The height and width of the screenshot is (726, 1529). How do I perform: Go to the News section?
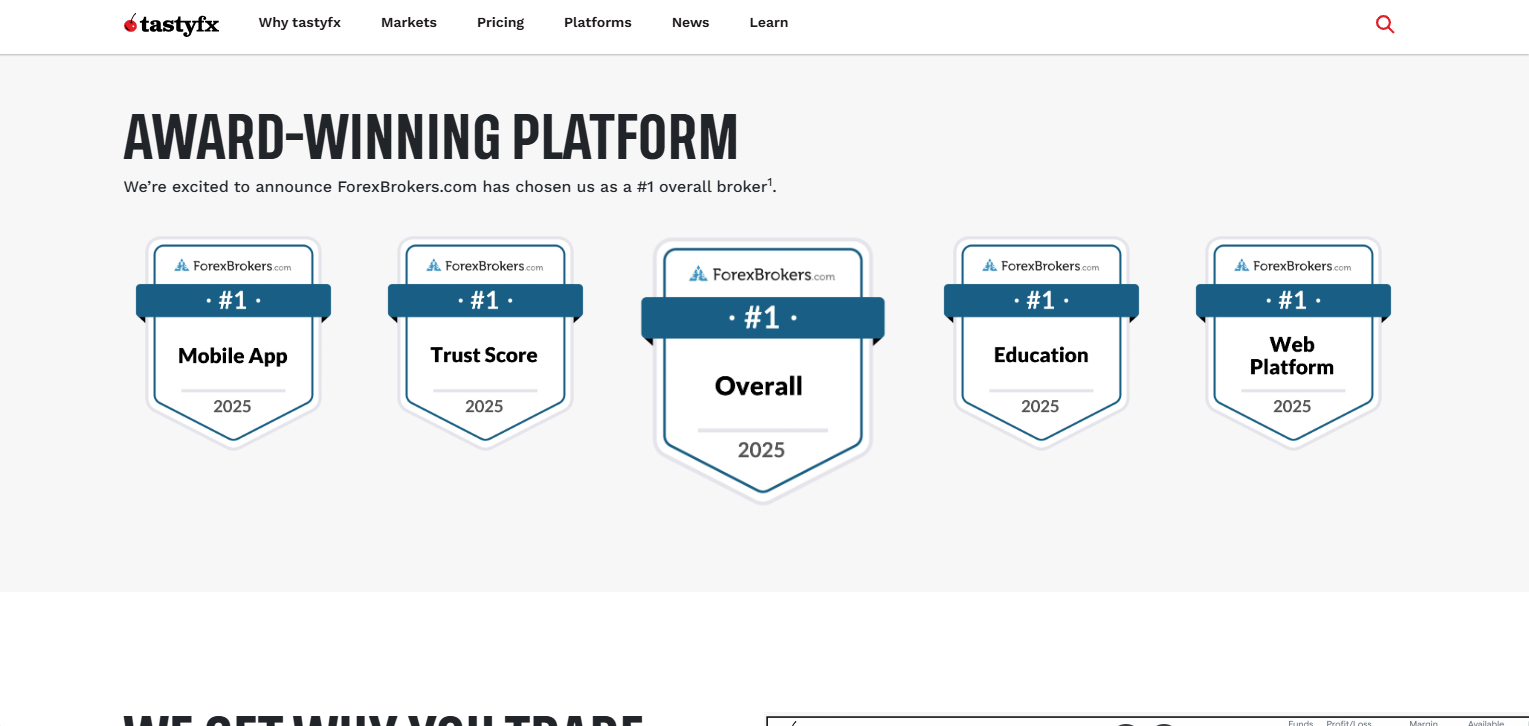click(690, 22)
